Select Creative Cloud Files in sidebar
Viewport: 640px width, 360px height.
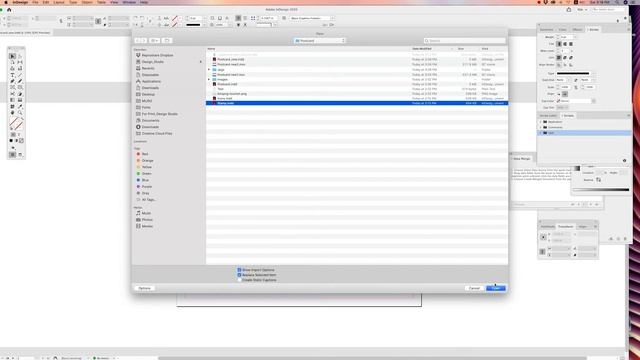pos(157,133)
